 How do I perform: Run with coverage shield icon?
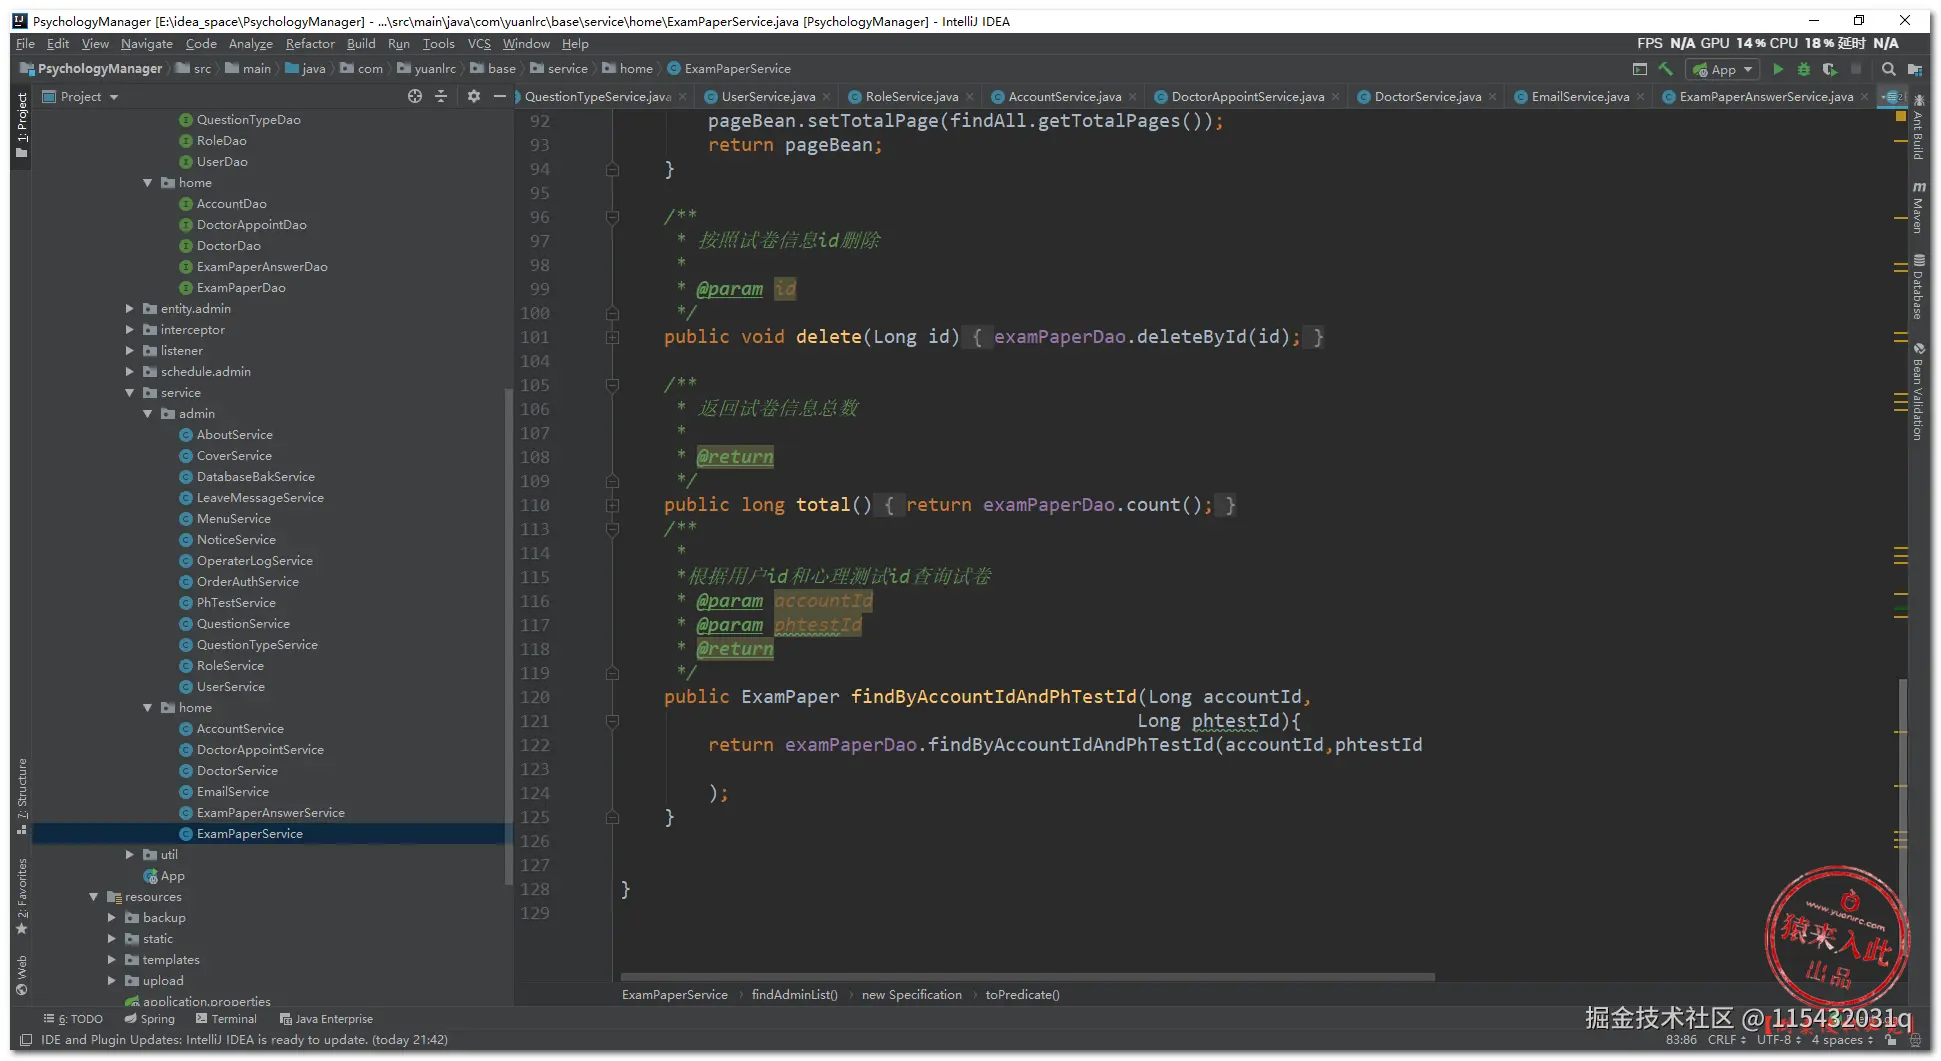[1829, 69]
